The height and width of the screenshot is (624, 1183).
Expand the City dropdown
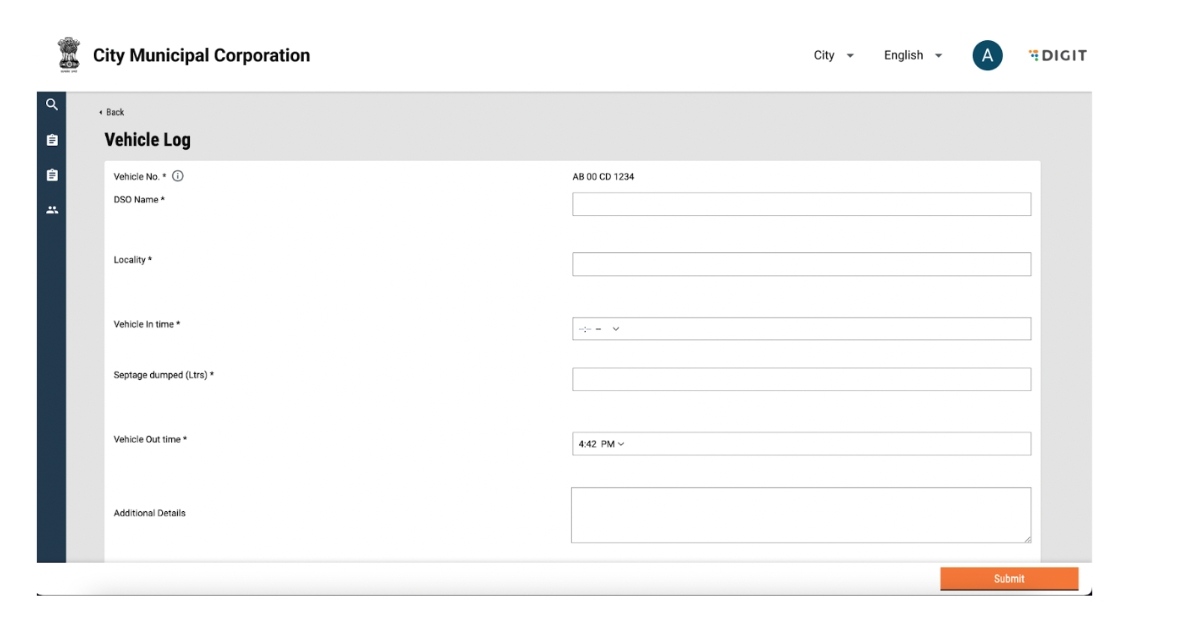click(x=833, y=56)
